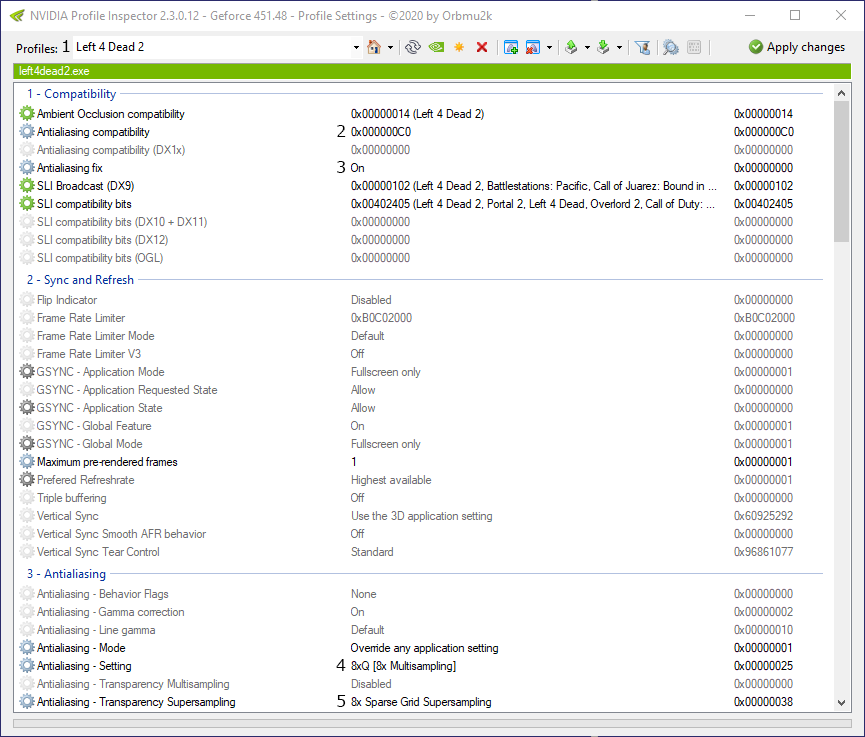Viewport: 865px width, 737px height.
Task: Click gear icon beside SLI Broadcast (DX9)
Action: (26, 186)
